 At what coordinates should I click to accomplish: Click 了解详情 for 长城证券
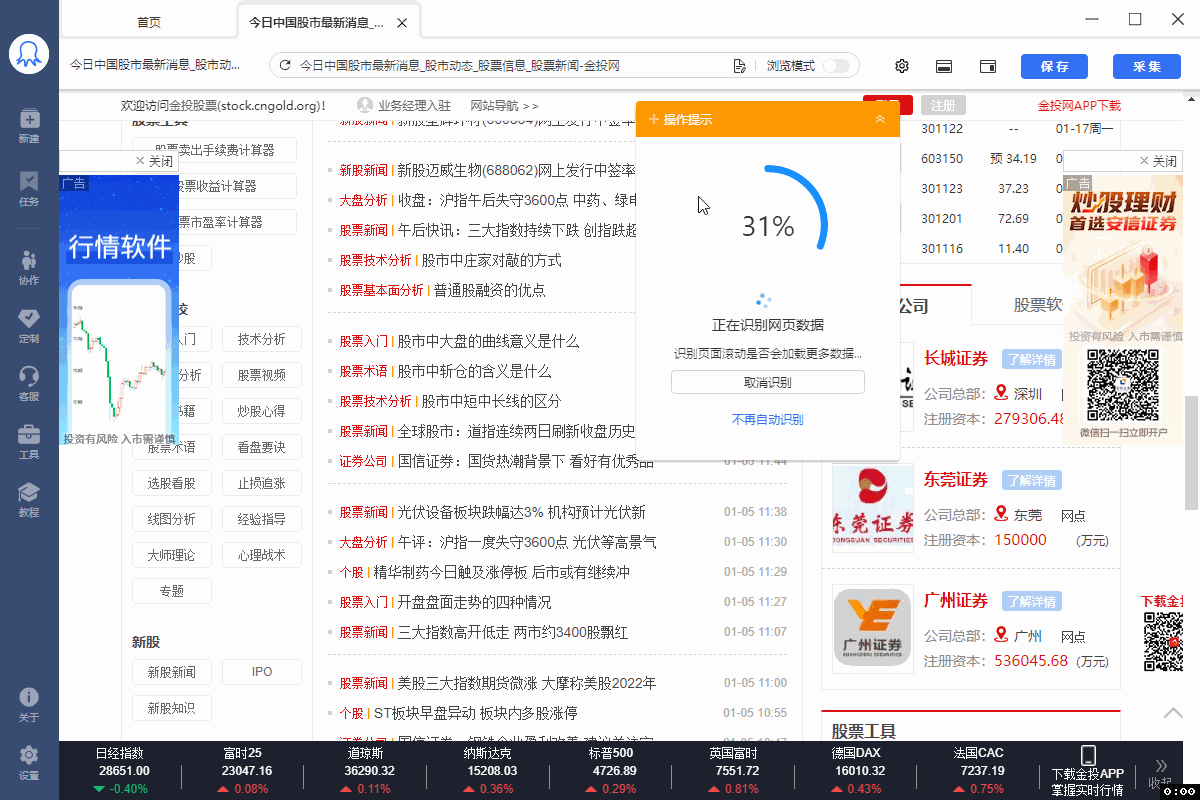tap(1032, 360)
